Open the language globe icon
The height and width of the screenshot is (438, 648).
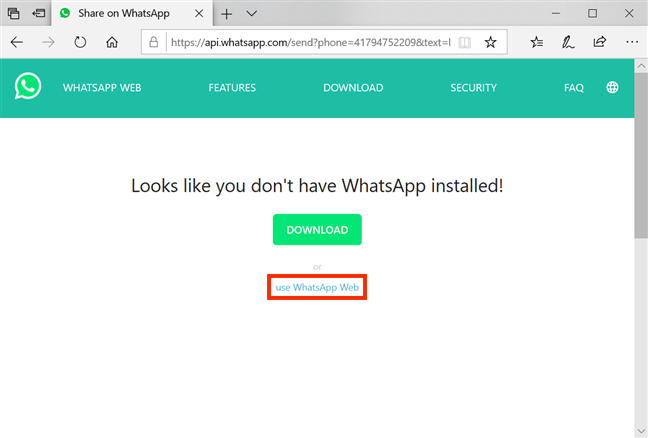click(612, 87)
